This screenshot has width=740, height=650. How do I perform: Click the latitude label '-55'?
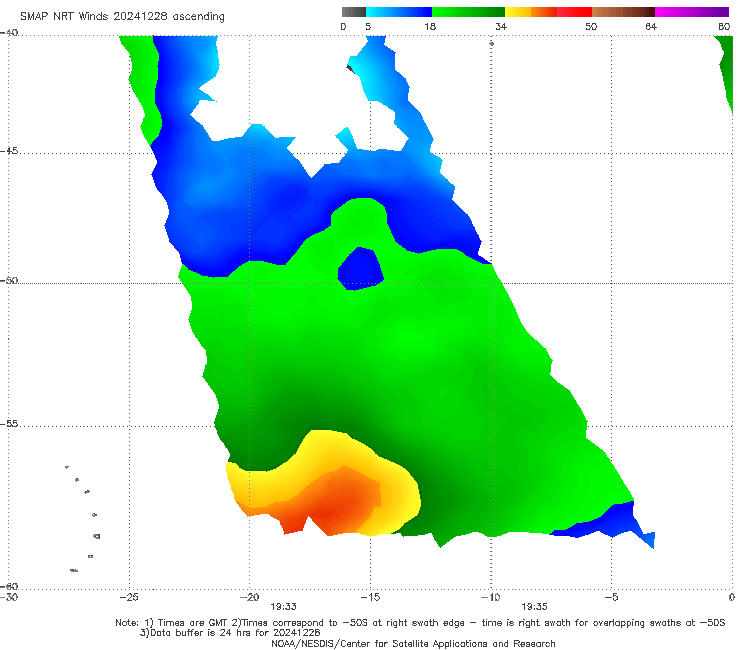(9, 423)
